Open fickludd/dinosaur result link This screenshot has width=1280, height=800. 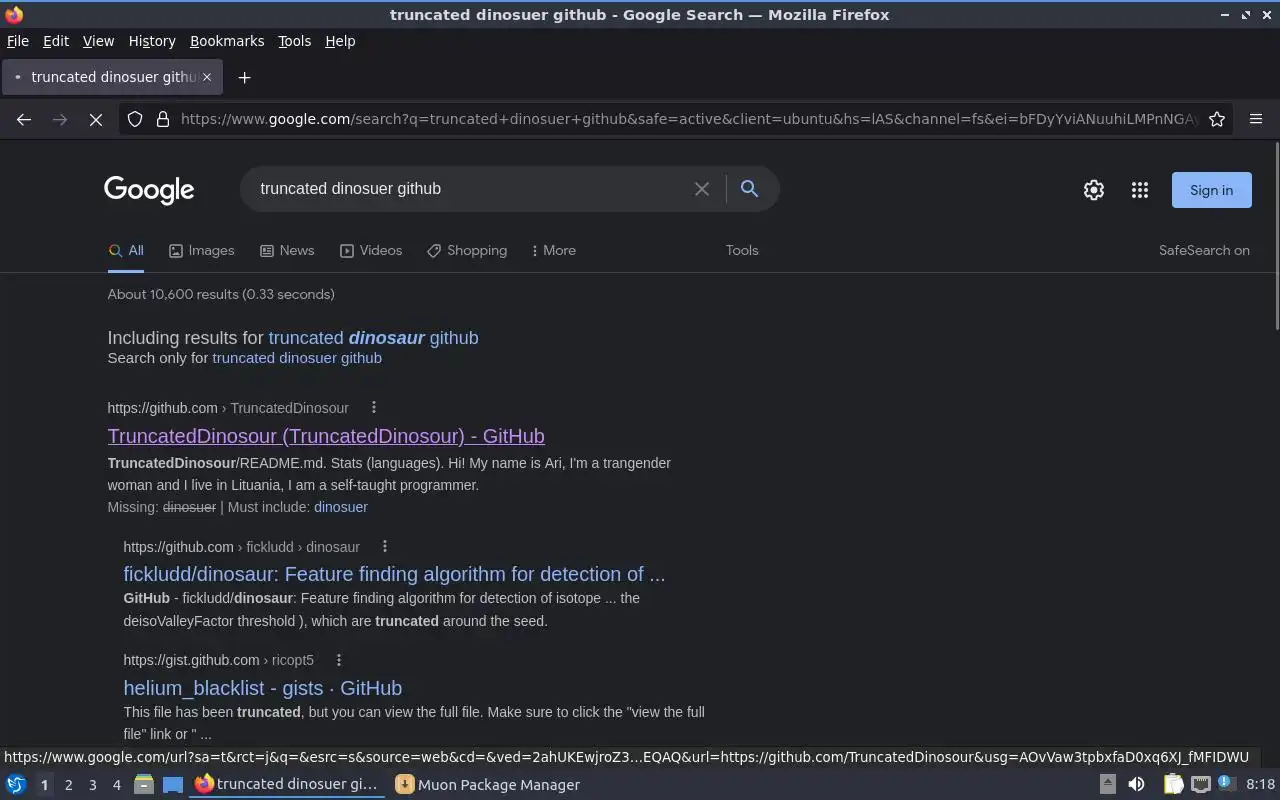pos(394,574)
